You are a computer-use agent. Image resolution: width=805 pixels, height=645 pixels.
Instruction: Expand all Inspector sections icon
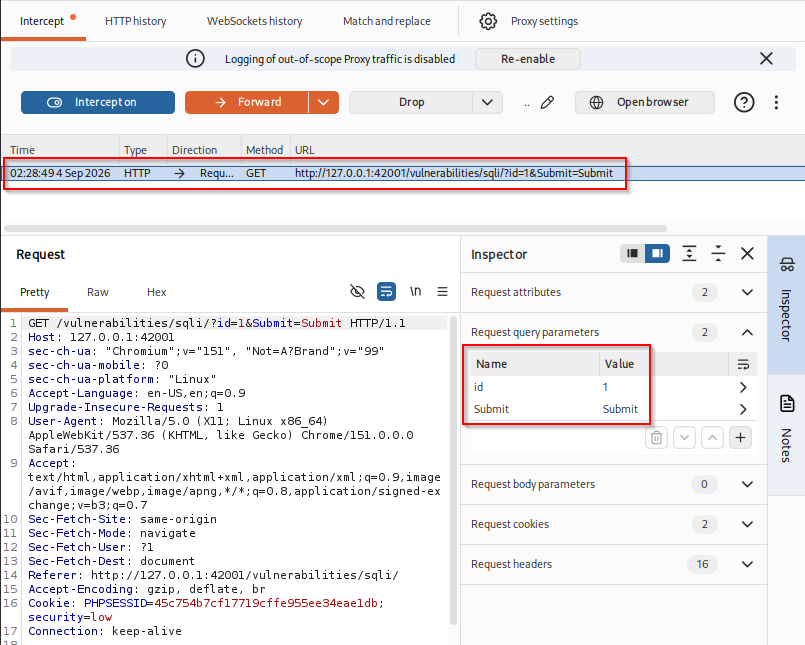[689, 253]
